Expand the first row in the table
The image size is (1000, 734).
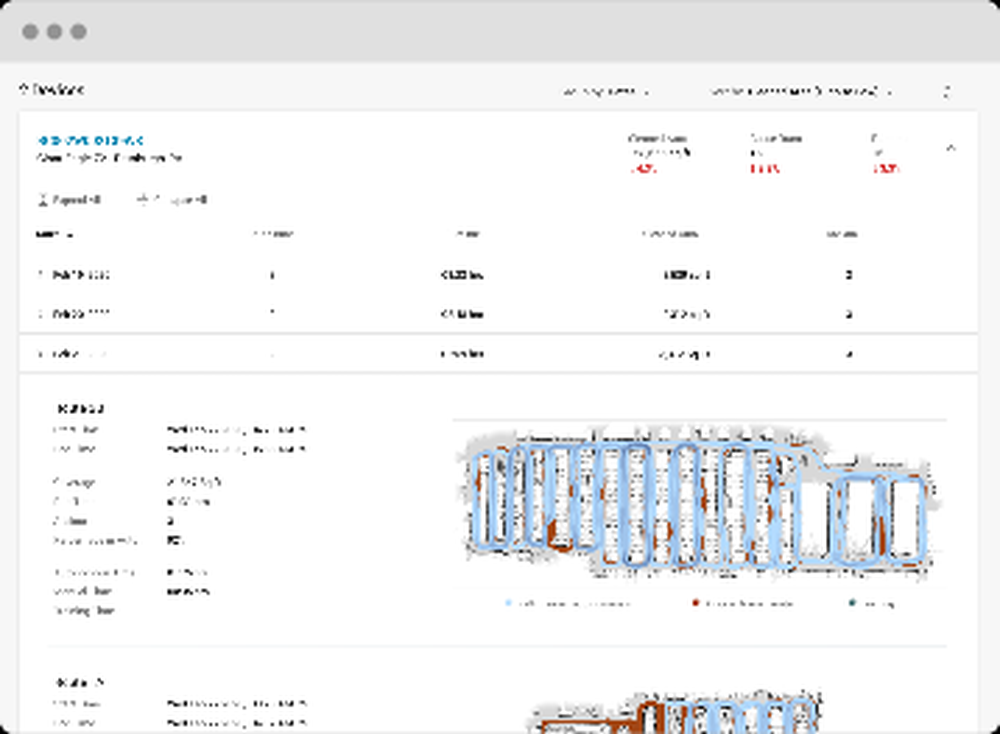[x=498, y=275]
